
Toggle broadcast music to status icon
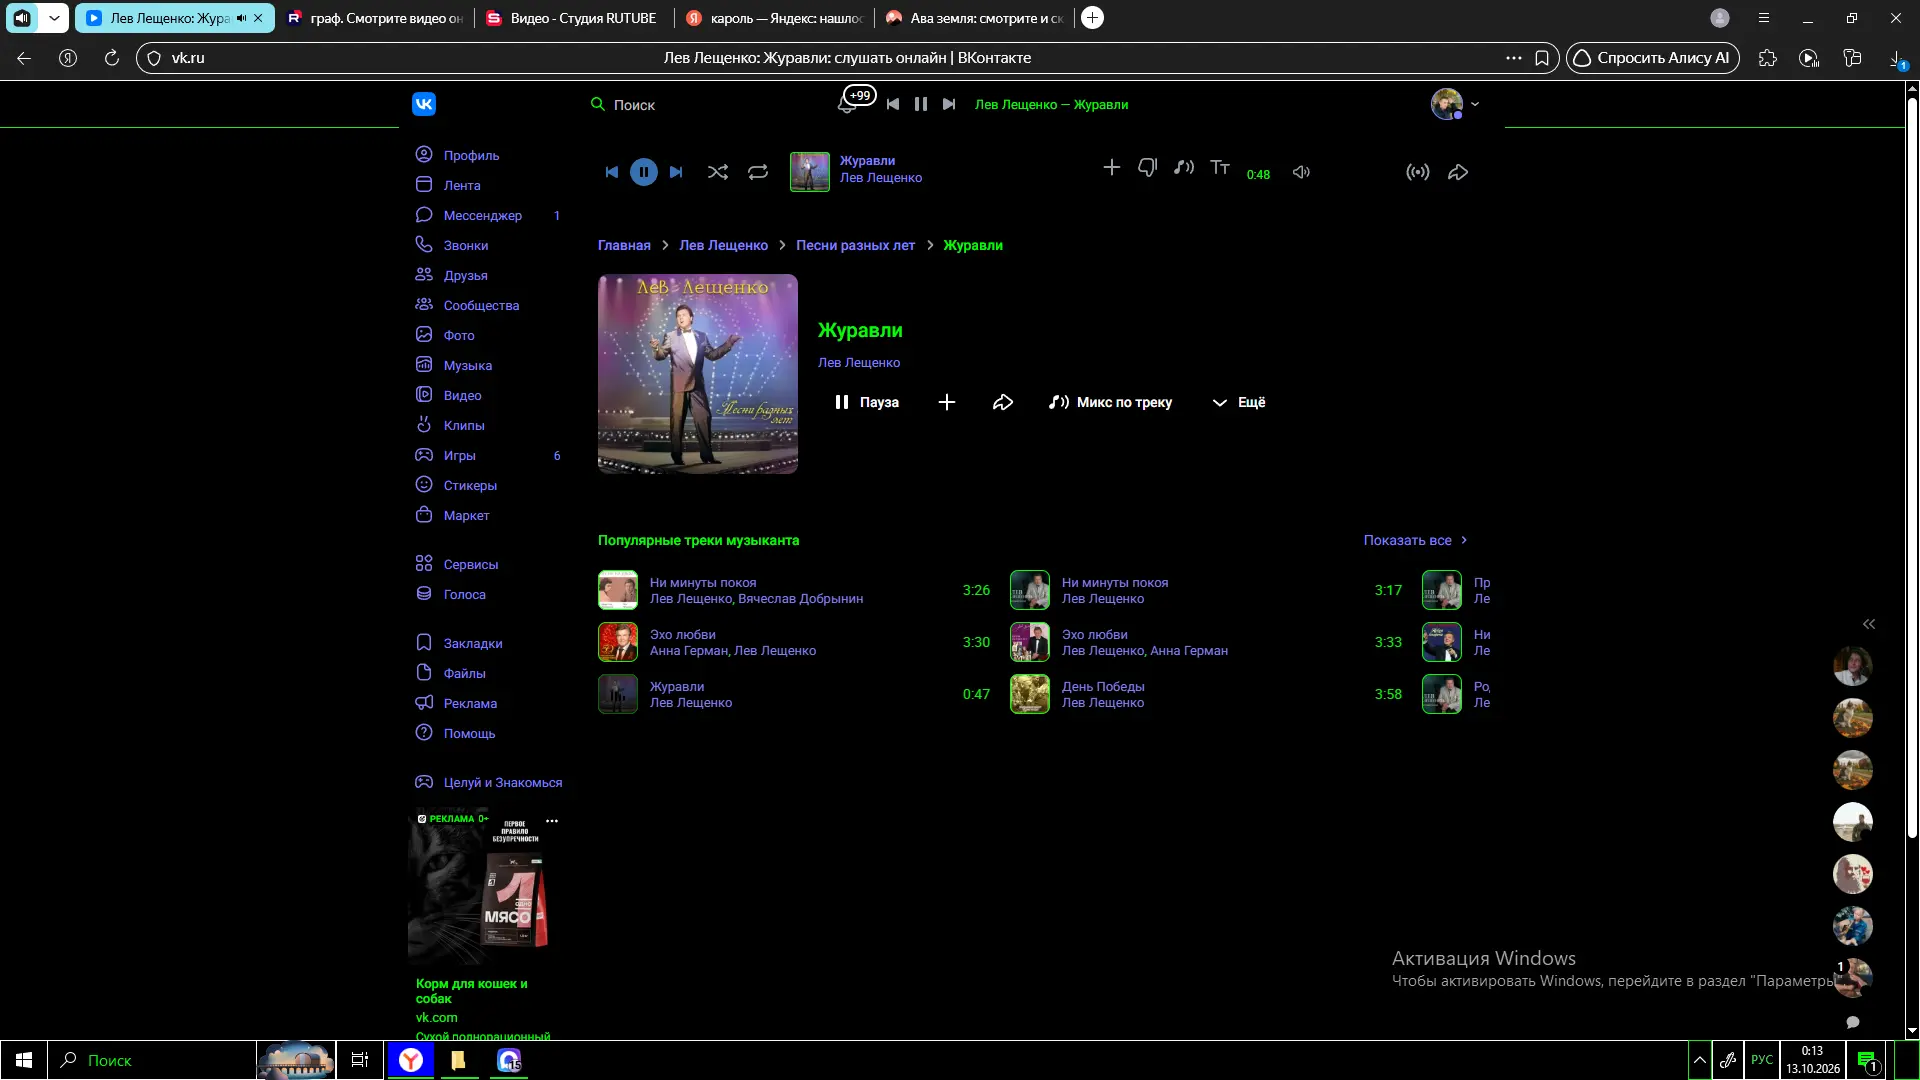pyautogui.click(x=1418, y=172)
